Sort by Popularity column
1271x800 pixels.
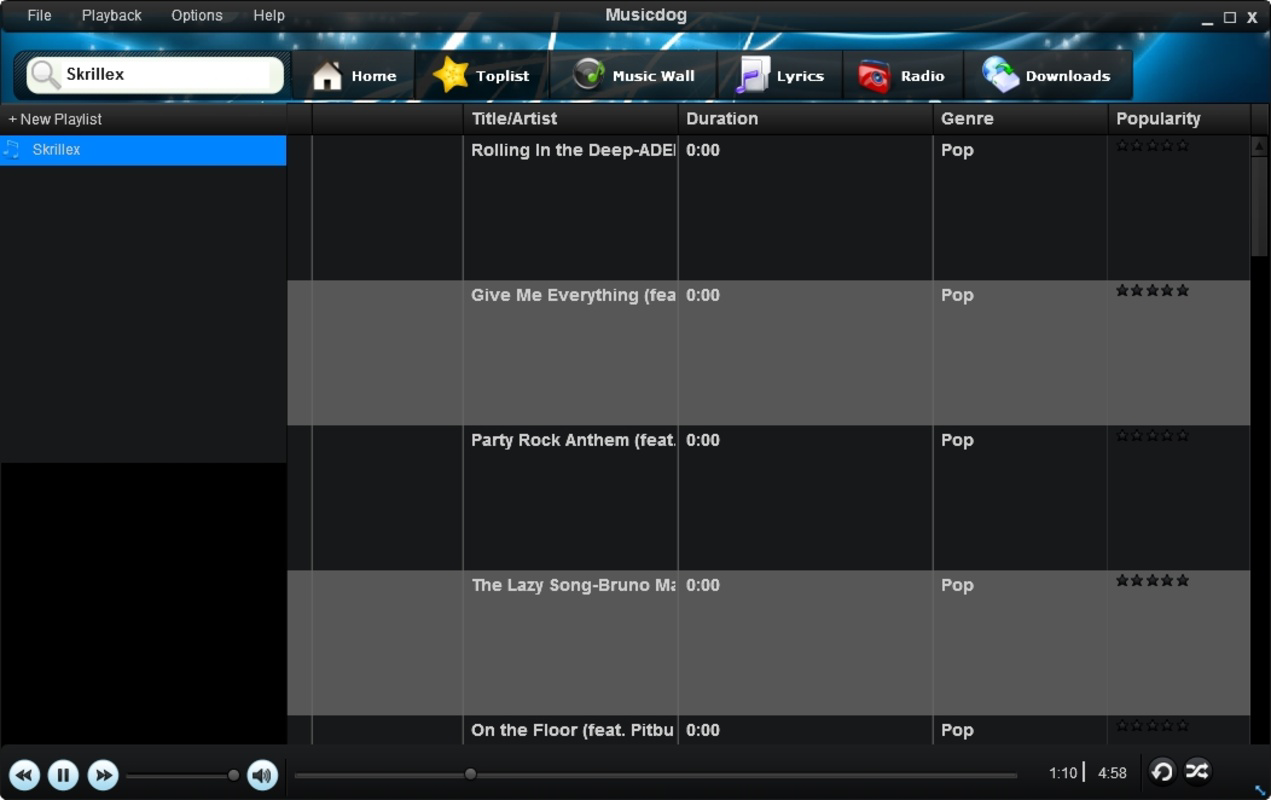tap(1179, 118)
